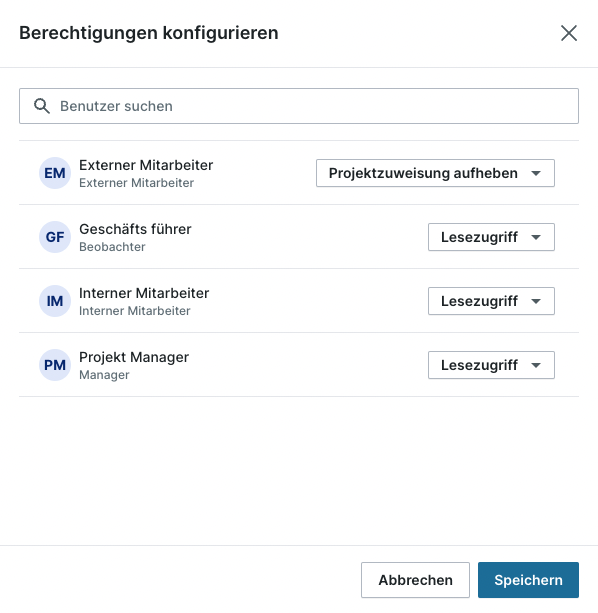Save permissions with Speichern button
The image size is (598, 613).
click(x=528, y=580)
